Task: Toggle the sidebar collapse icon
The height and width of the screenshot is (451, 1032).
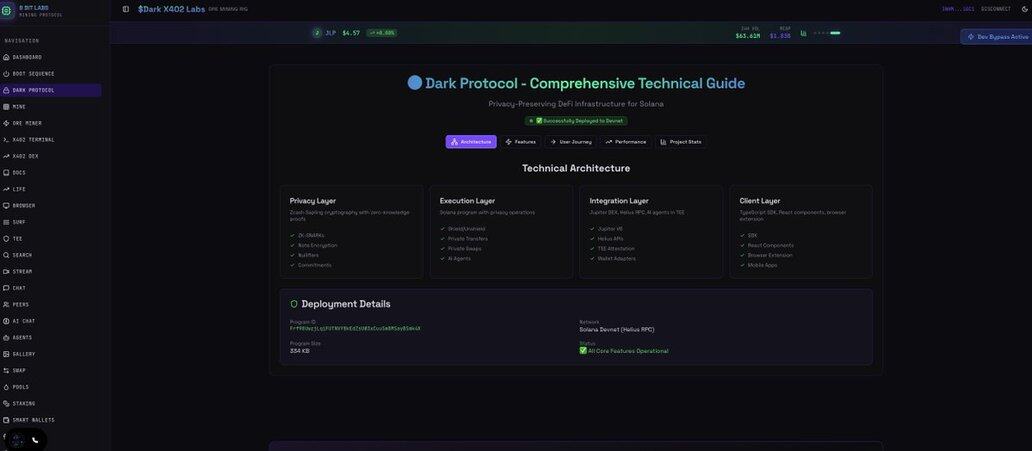Action: [126, 9]
